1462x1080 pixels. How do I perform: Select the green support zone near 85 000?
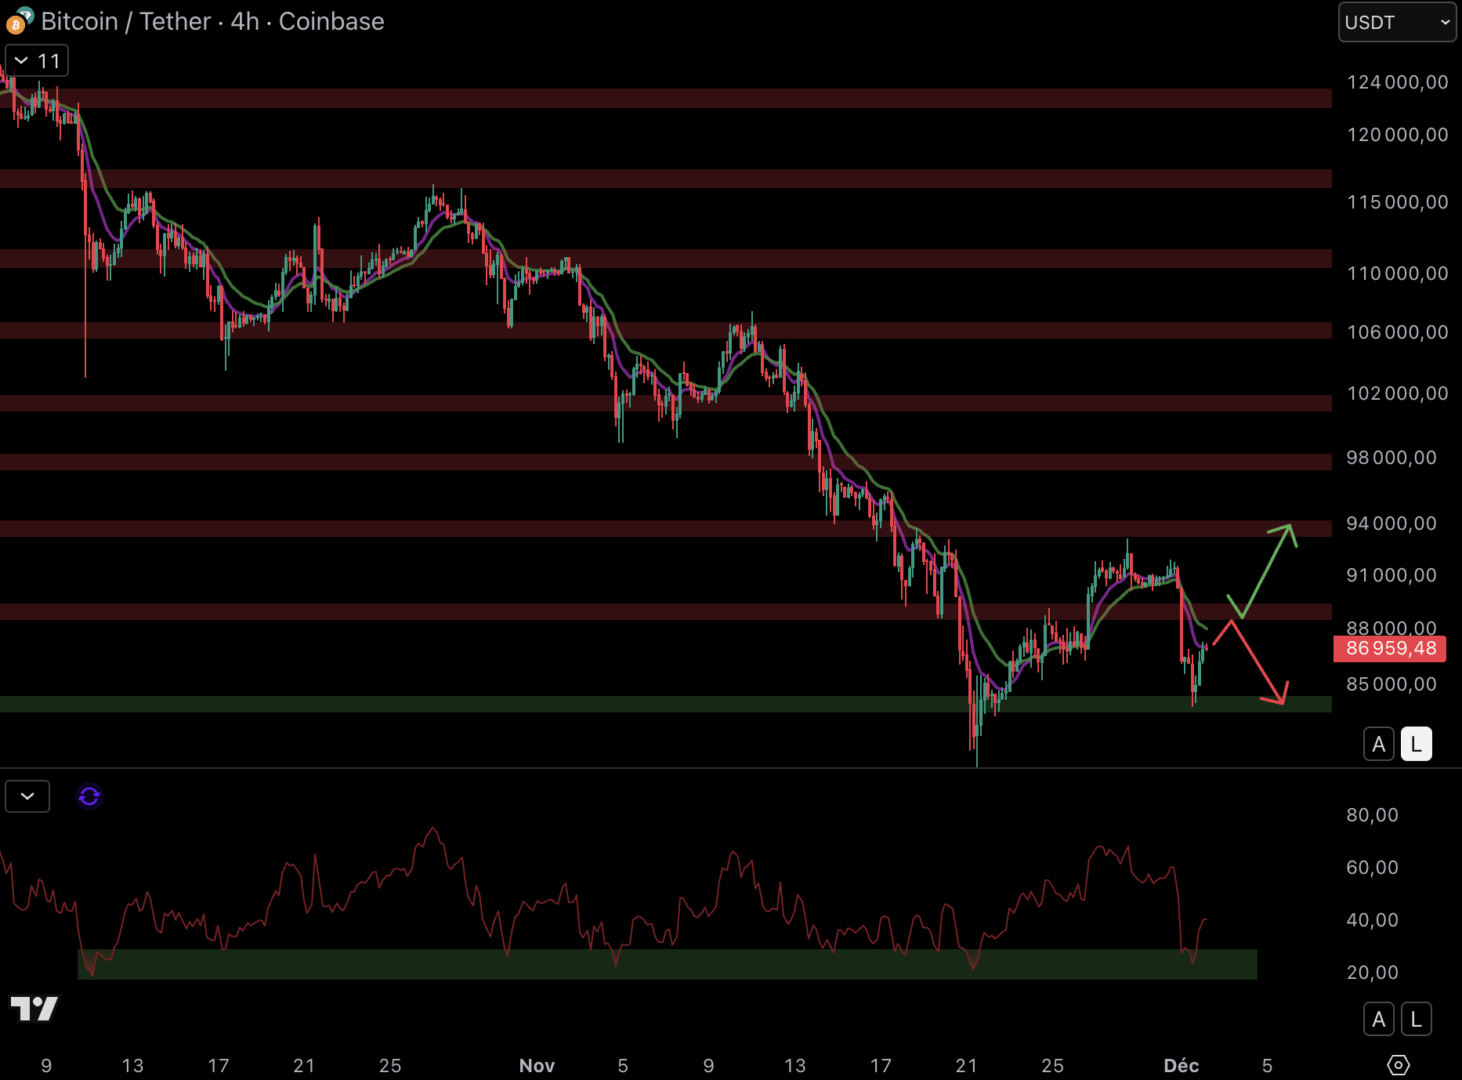pyautogui.click(x=600, y=704)
